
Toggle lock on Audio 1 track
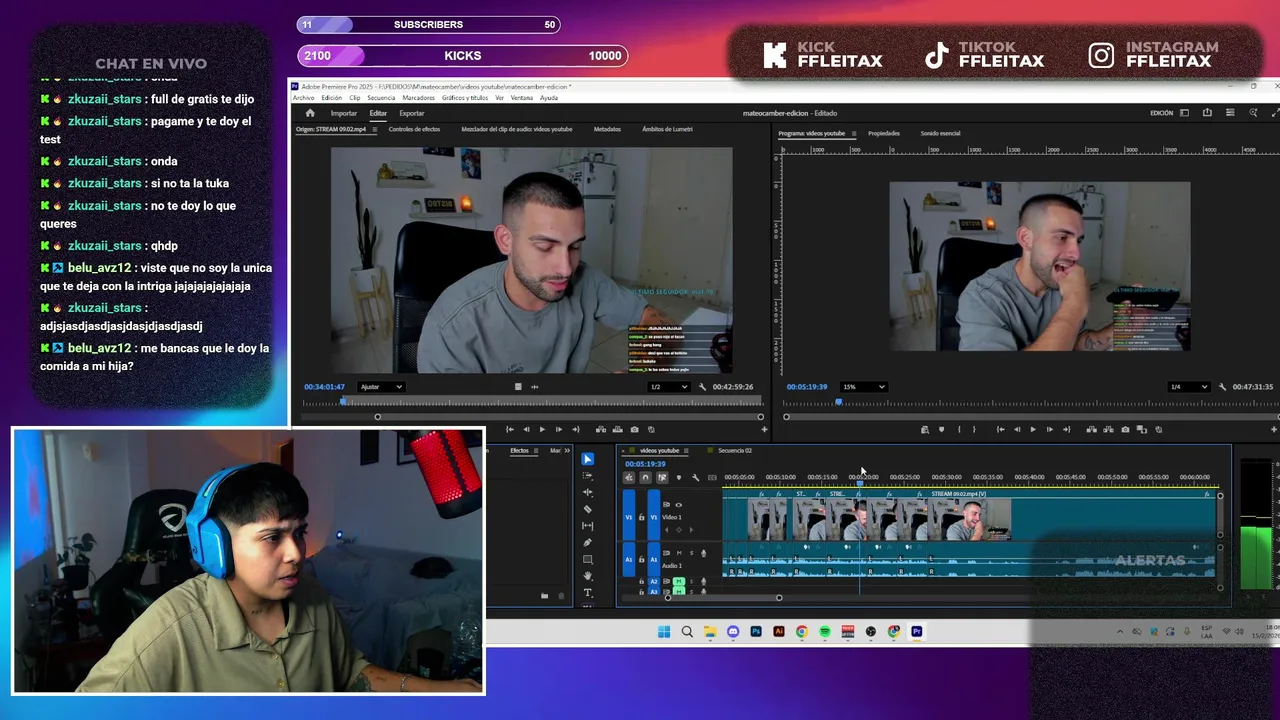click(x=642, y=560)
